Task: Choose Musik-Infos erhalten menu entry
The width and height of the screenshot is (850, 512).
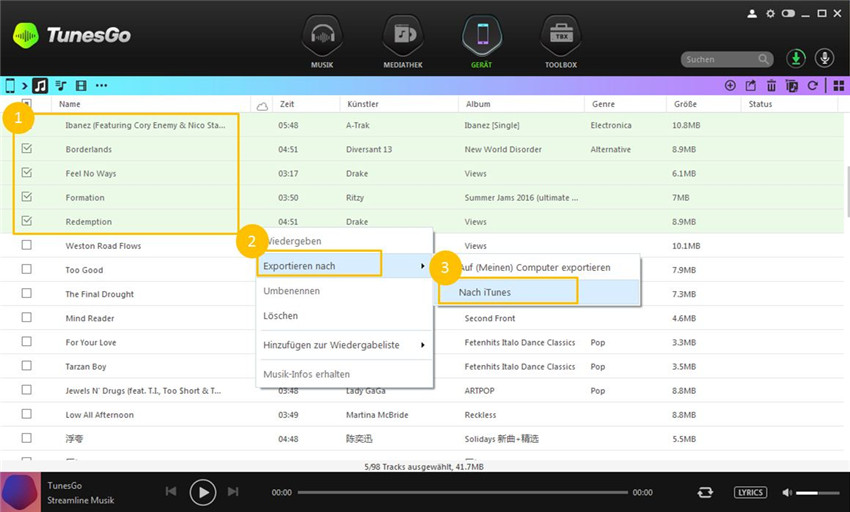Action: [345, 374]
